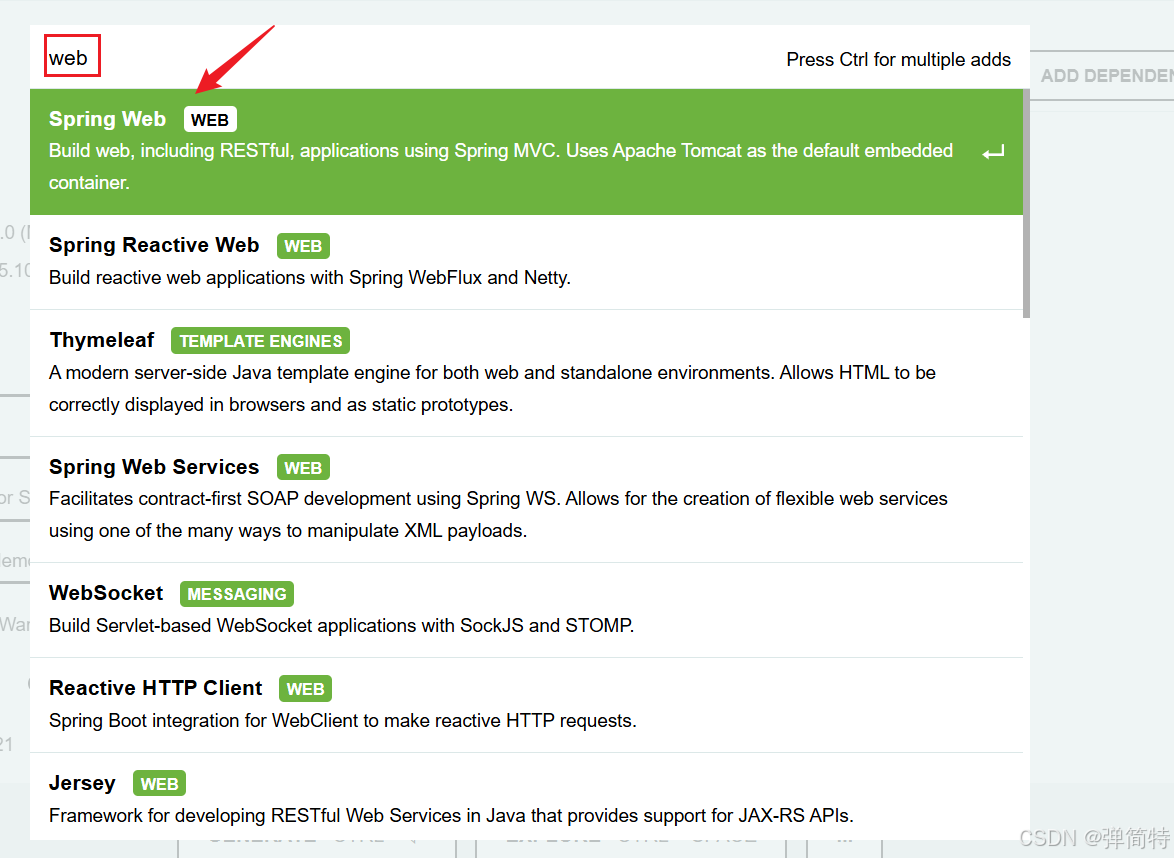
Task: Add the Spring Web Services dependency
Action: pyautogui.click(x=526, y=499)
